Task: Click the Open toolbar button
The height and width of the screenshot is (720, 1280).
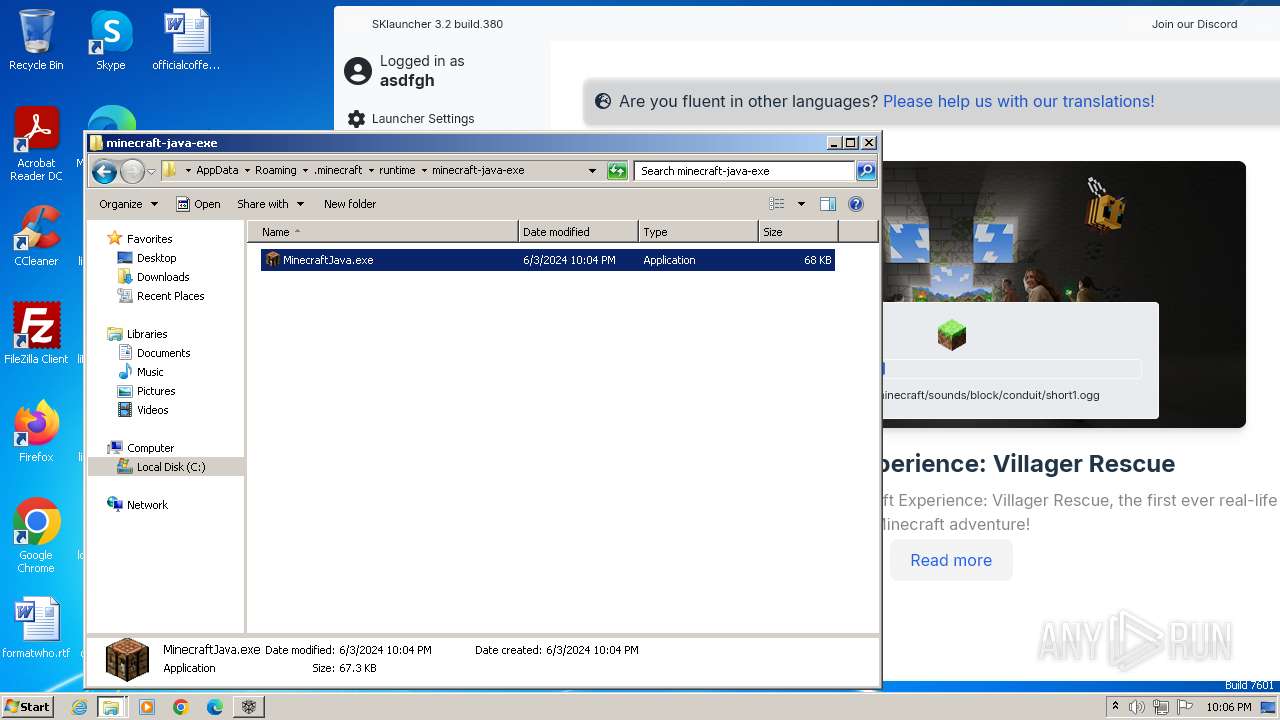Action: 198,204
